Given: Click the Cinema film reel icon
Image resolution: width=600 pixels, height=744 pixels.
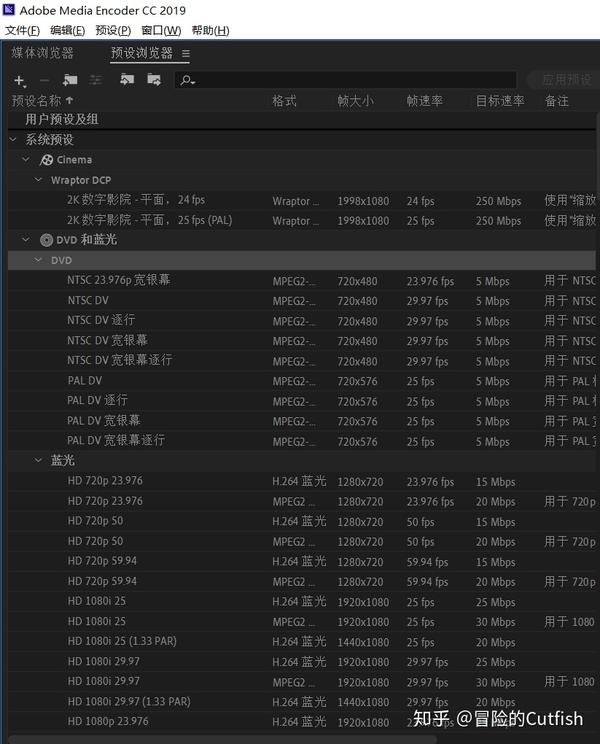Looking at the screenshot, I should point(46,160).
